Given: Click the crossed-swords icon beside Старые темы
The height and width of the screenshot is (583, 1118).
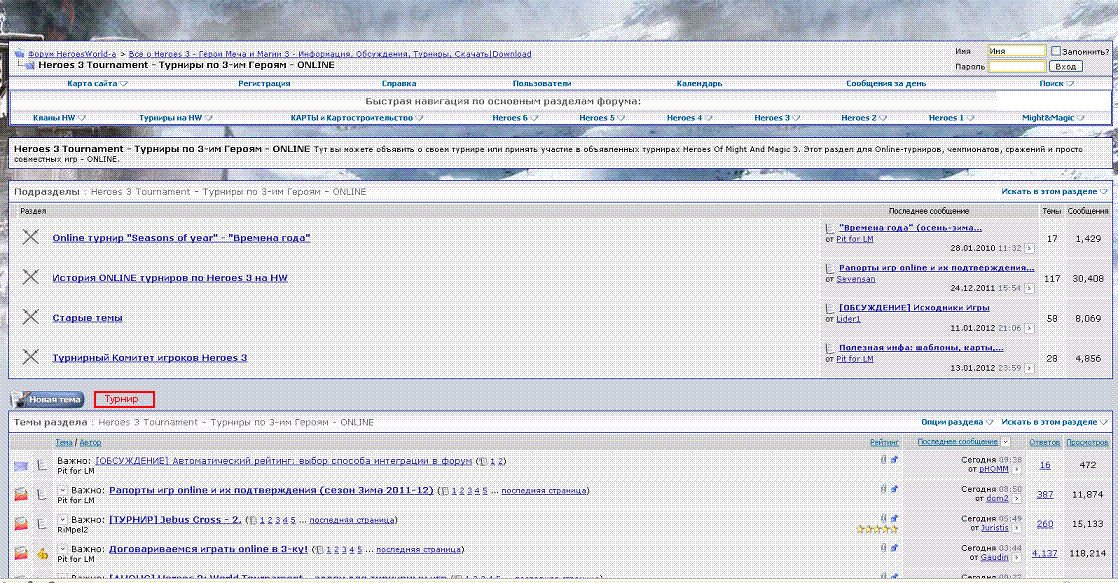Looking at the screenshot, I should [x=31, y=317].
